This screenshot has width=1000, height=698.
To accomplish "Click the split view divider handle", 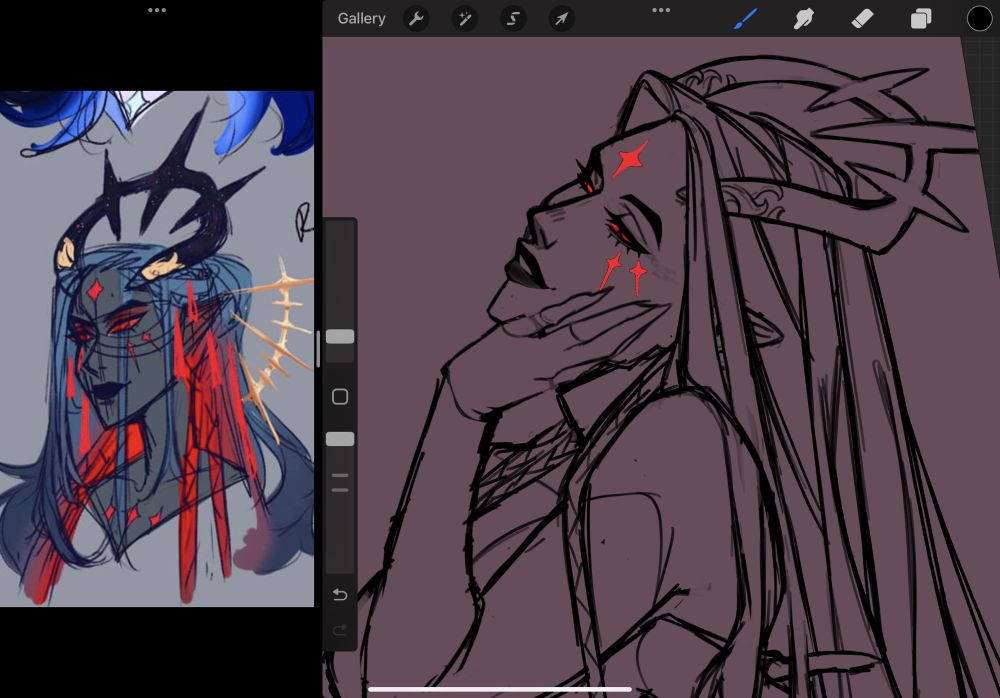I will point(318,349).
